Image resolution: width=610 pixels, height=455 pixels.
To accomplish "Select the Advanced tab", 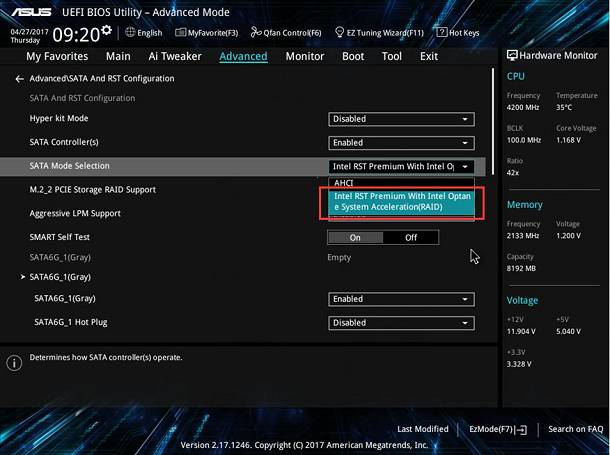I will click(x=244, y=56).
